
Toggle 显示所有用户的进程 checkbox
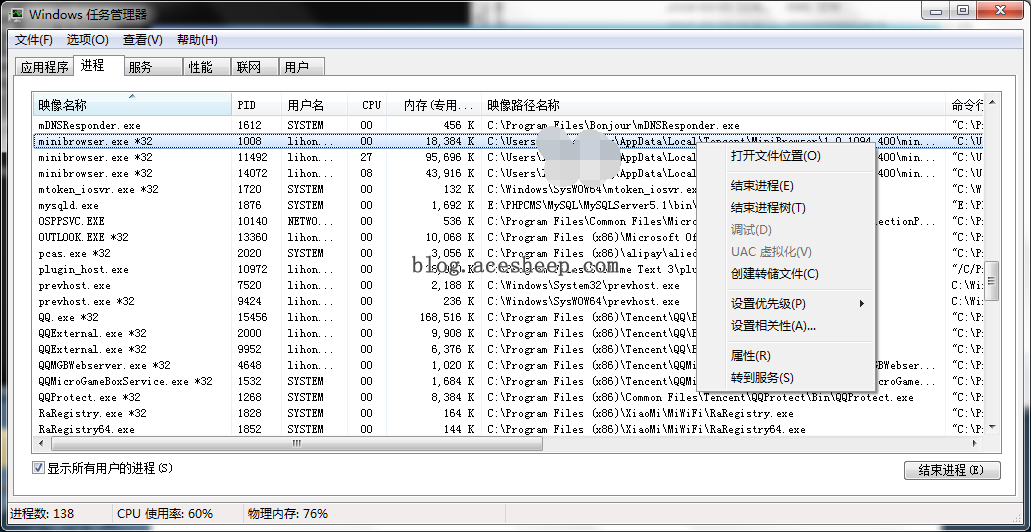pyautogui.click(x=38, y=468)
